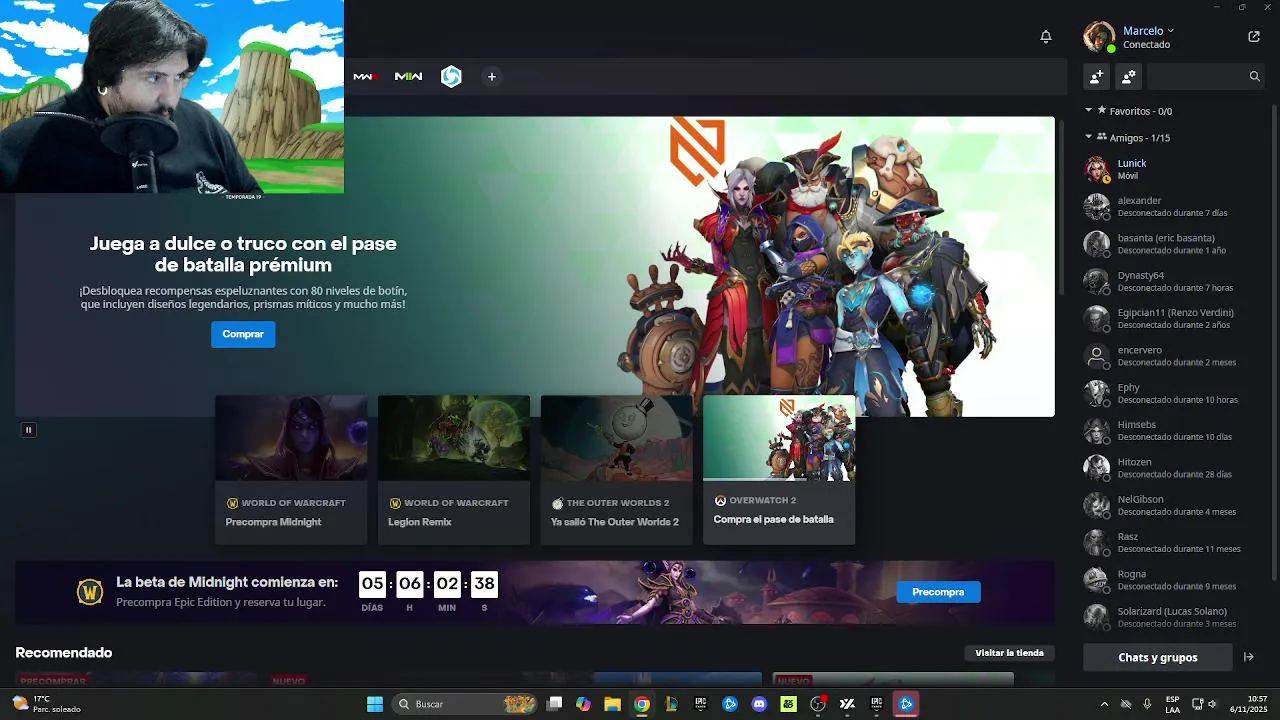Viewport: 1280px width, 720px height.
Task: Click the WoW logo on Midnight beta banner
Action: [90, 592]
